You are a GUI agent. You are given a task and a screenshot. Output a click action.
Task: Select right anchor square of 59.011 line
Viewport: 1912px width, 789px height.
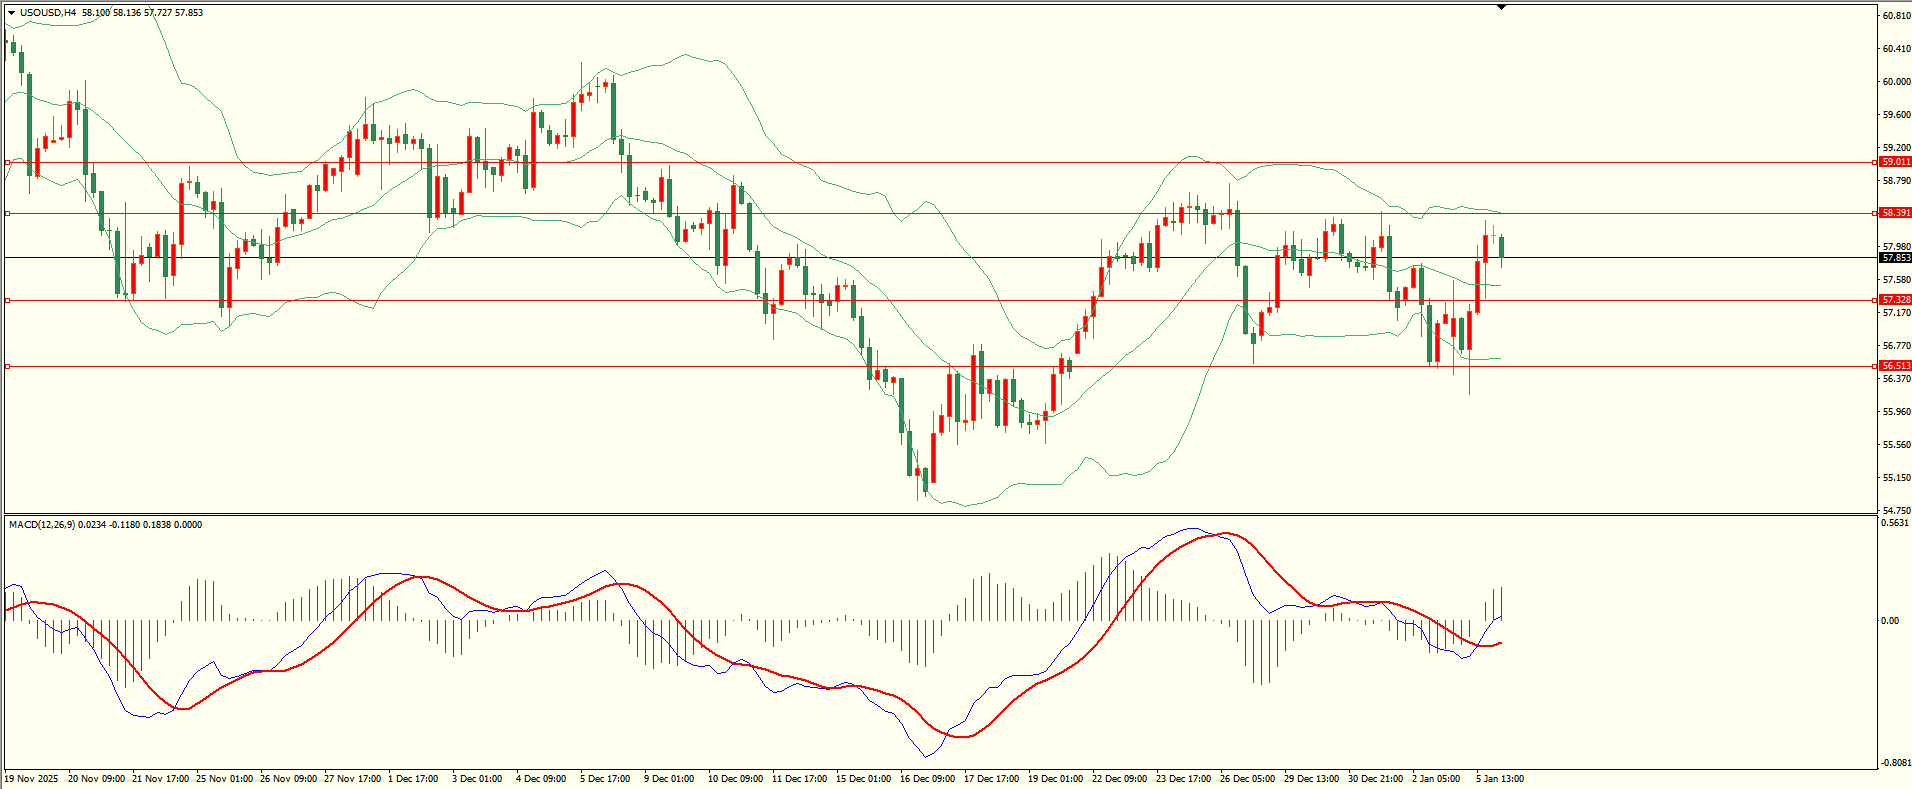[1874, 162]
